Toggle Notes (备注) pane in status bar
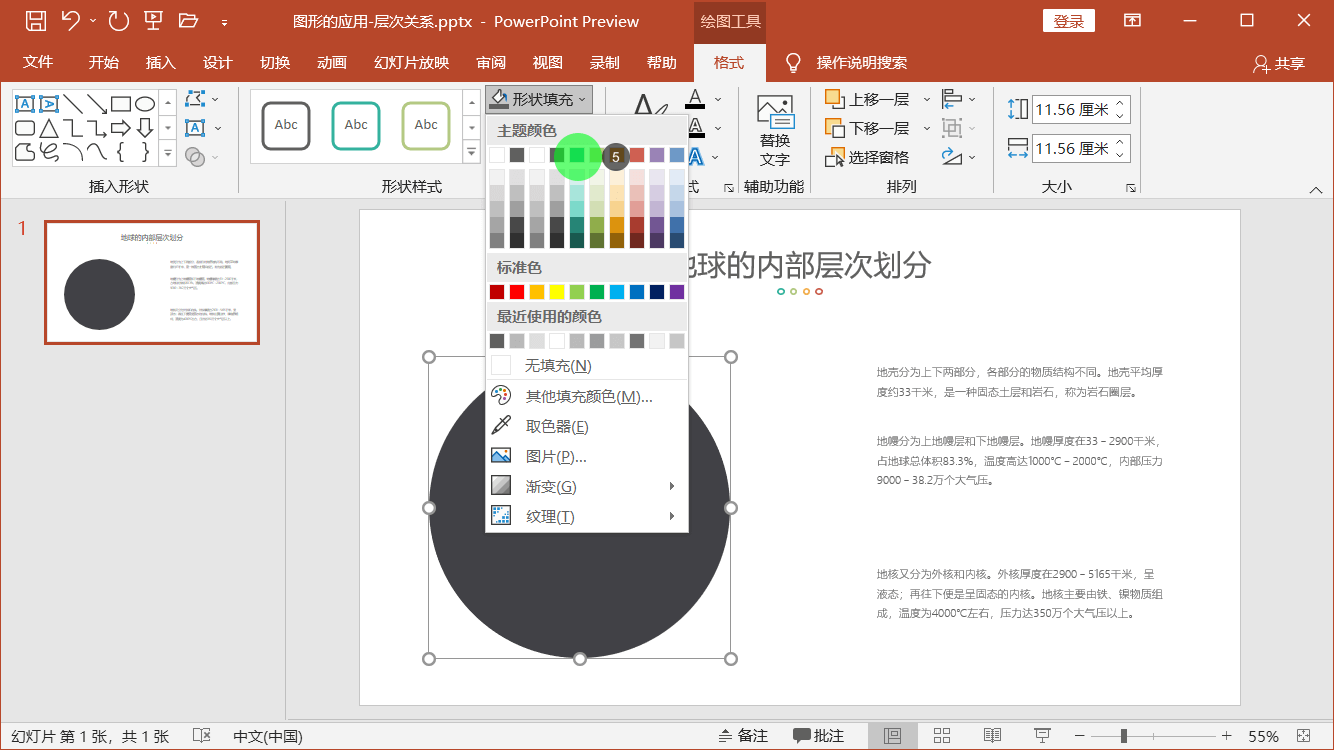This screenshot has width=1334, height=750. tap(743, 736)
